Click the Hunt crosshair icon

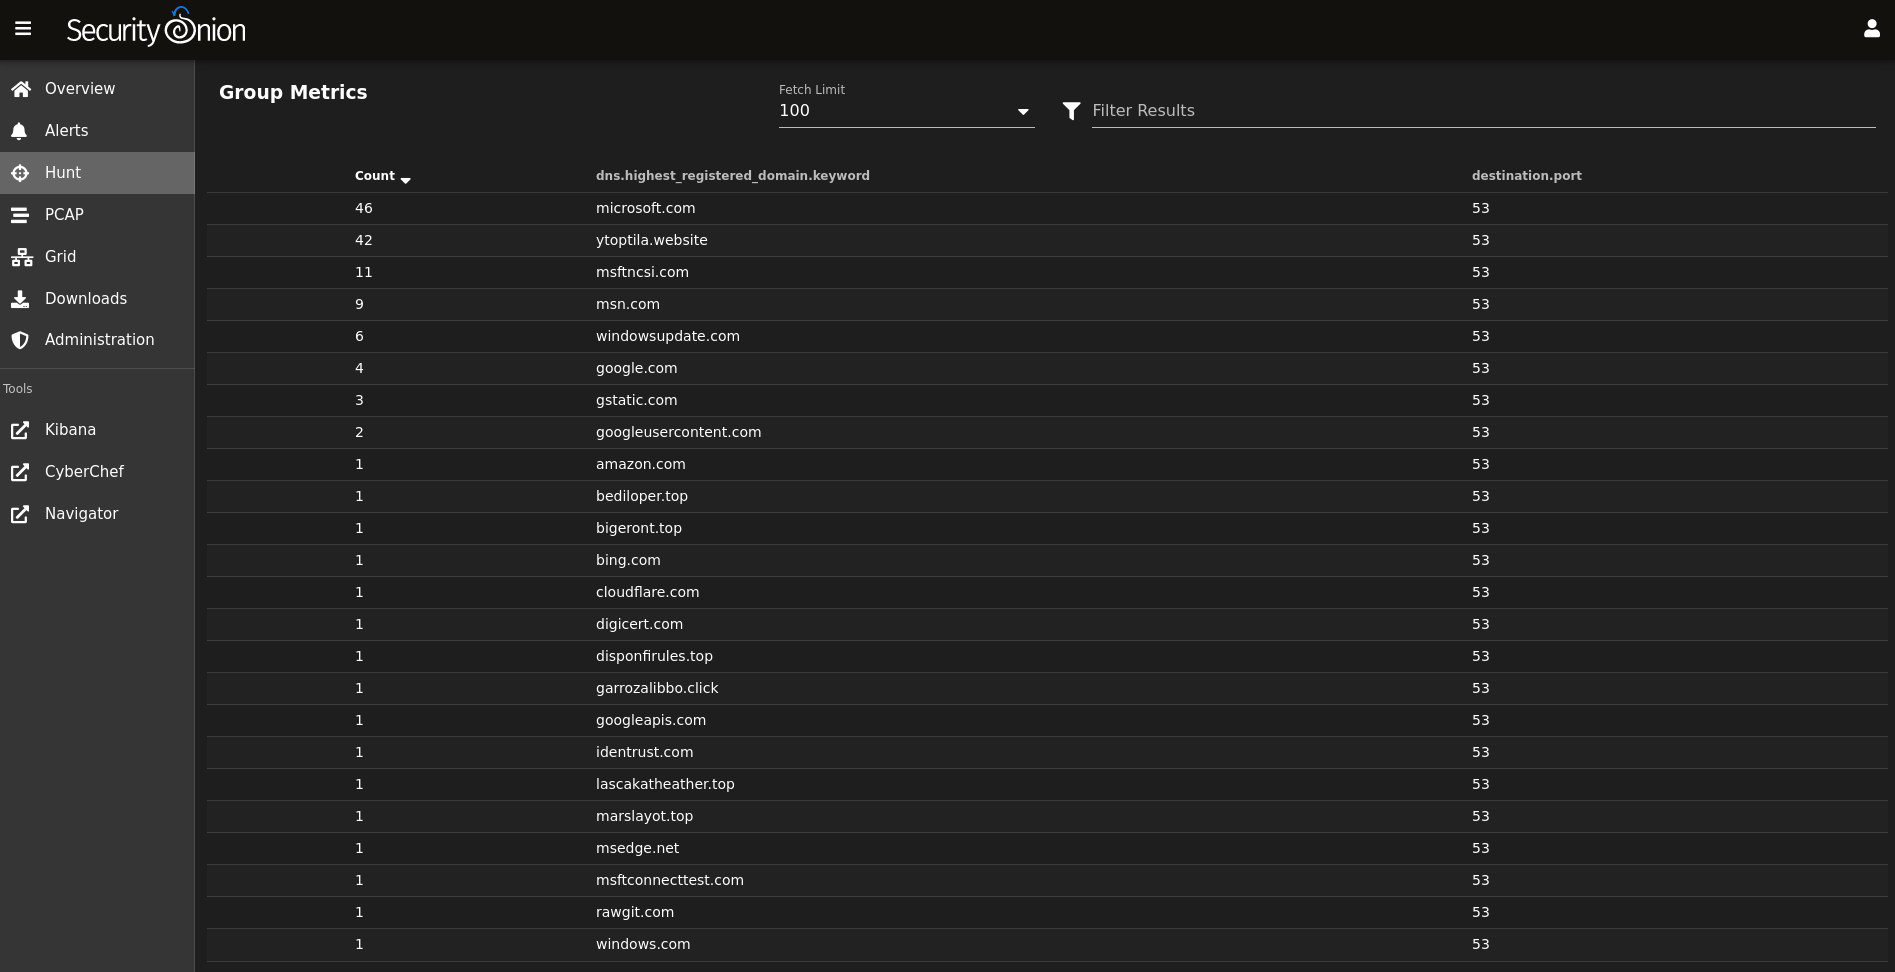20,173
